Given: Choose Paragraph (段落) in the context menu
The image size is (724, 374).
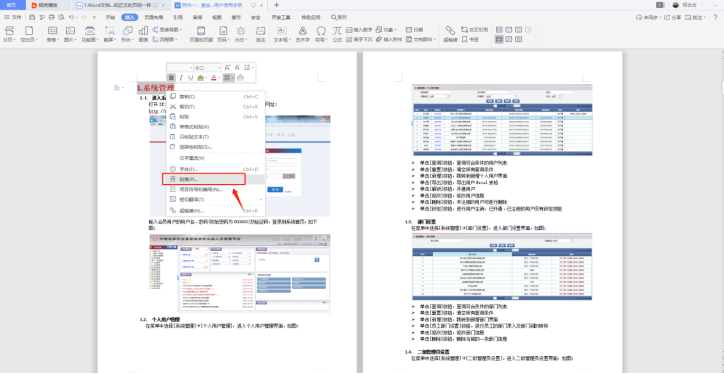Looking at the screenshot, I should (203, 179).
